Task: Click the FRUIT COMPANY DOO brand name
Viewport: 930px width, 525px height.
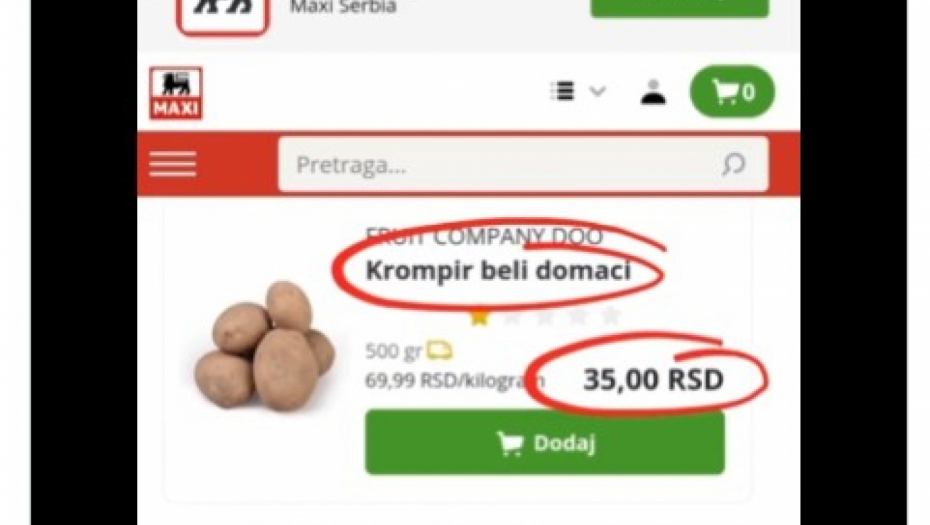Action: [x=484, y=237]
